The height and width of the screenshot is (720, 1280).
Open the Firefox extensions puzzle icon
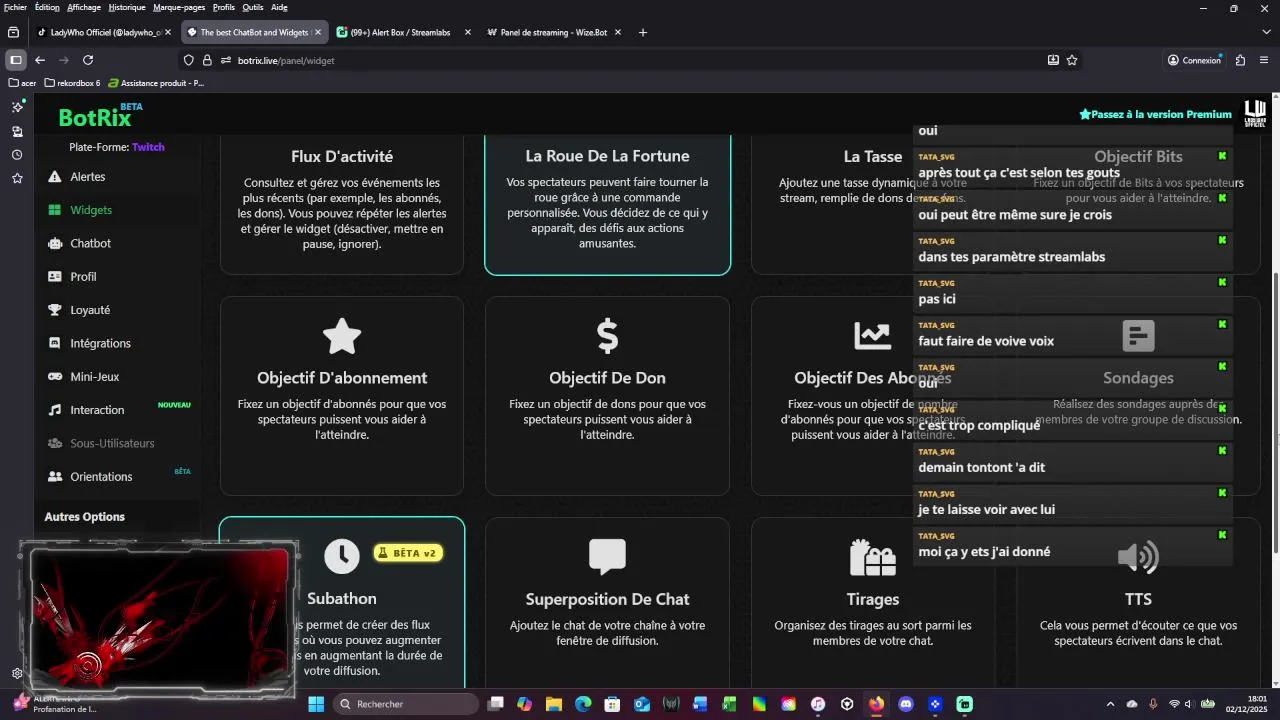(1241, 60)
